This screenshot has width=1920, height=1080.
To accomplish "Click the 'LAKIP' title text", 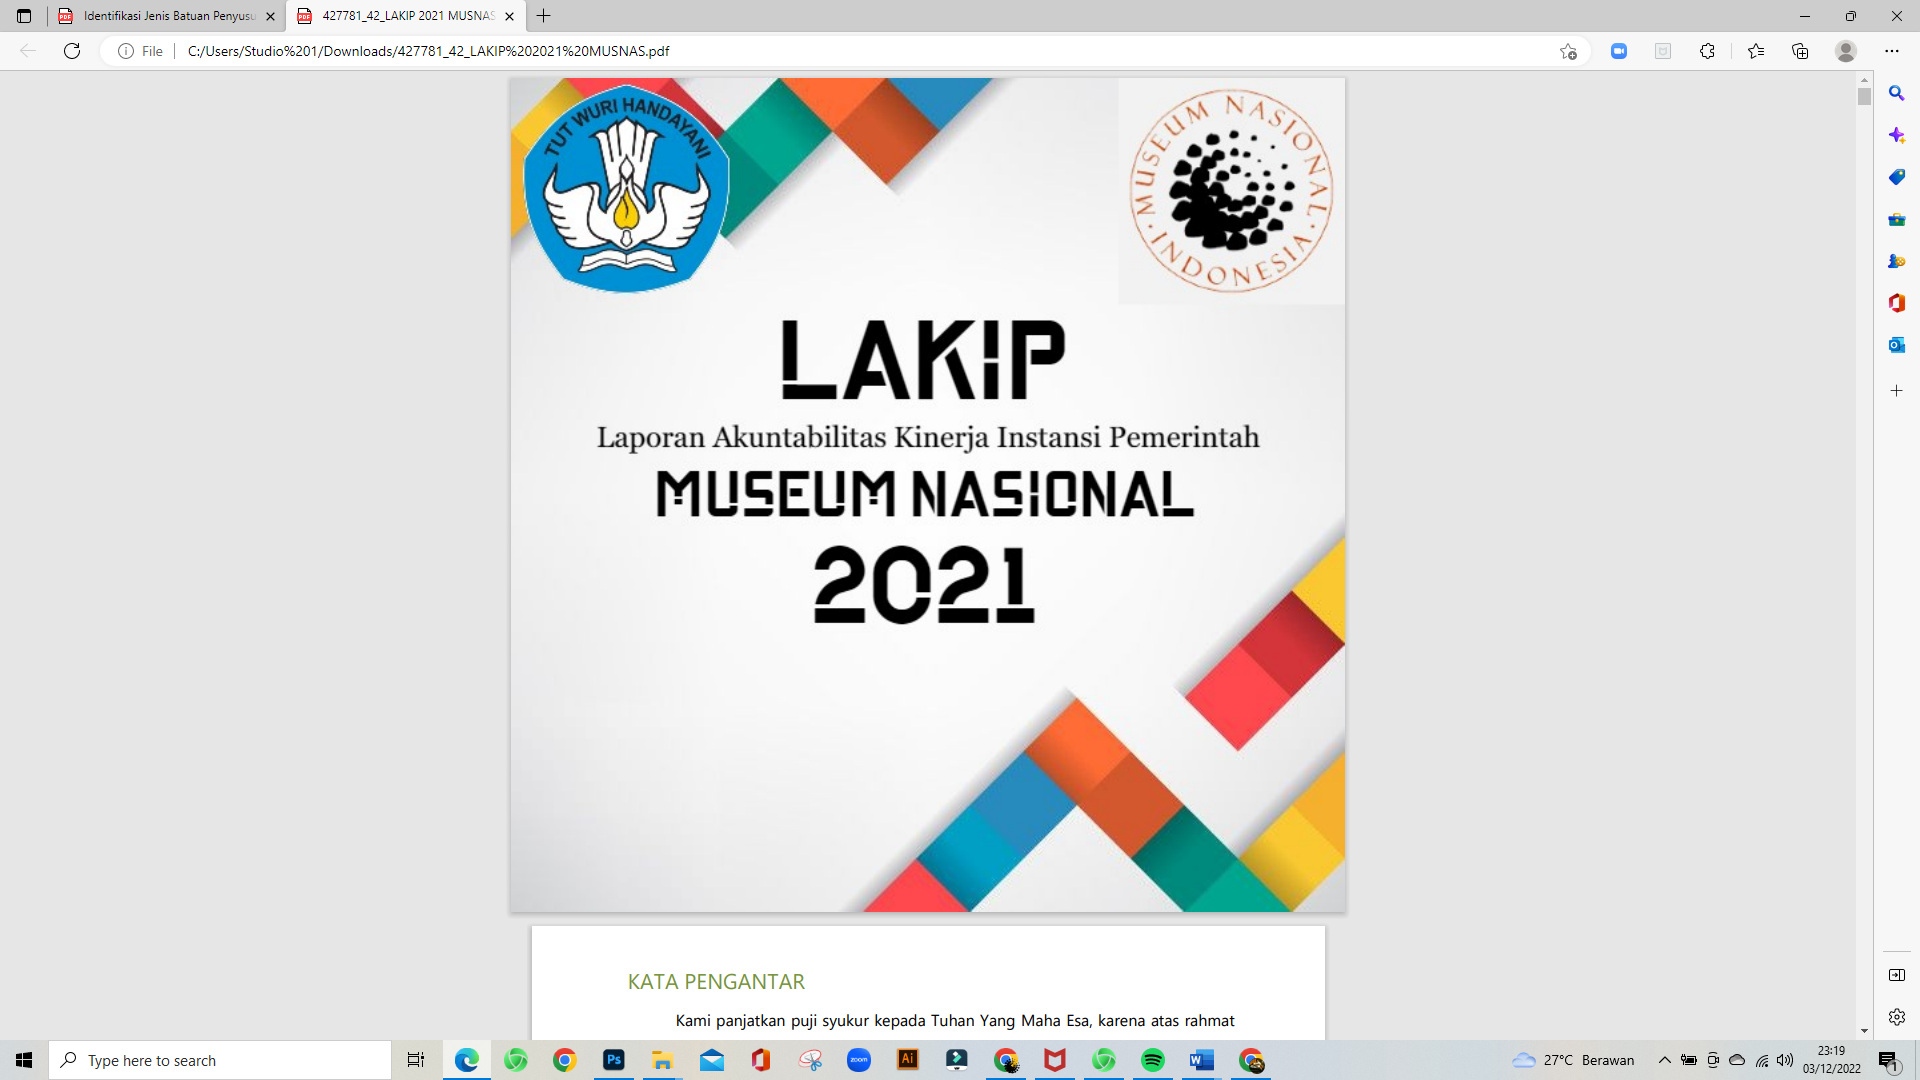I will click(923, 359).
